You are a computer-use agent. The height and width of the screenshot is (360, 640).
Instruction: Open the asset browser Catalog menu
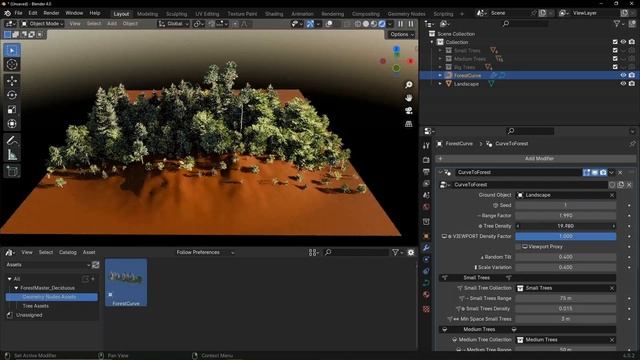tap(68, 253)
